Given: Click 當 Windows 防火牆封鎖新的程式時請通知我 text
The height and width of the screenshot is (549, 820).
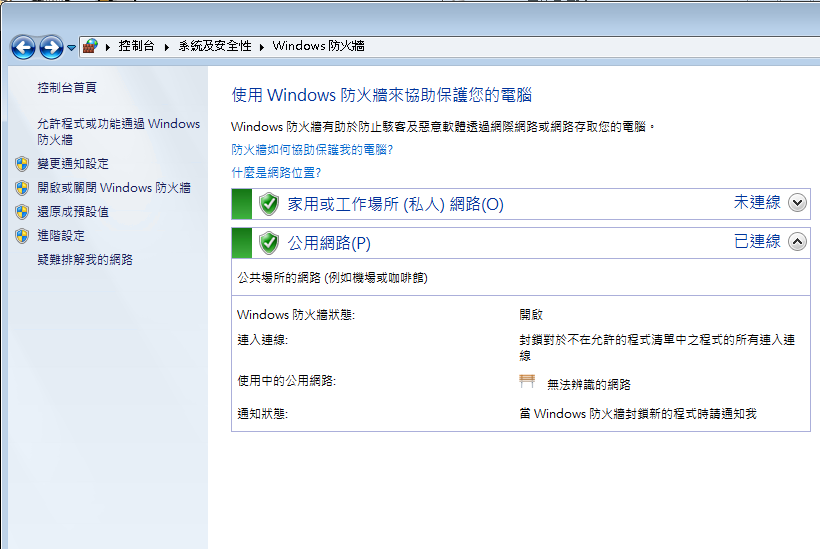Looking at the screenshot, I should 638,414.
